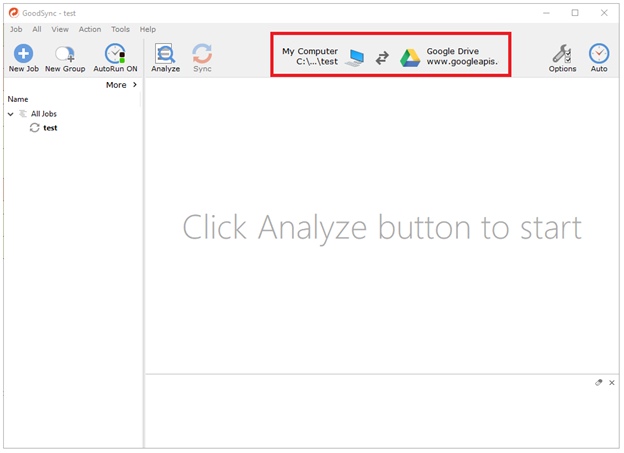Expand the More toolbar chevron
Screen dimensions: 624x453
click(134, 85)
